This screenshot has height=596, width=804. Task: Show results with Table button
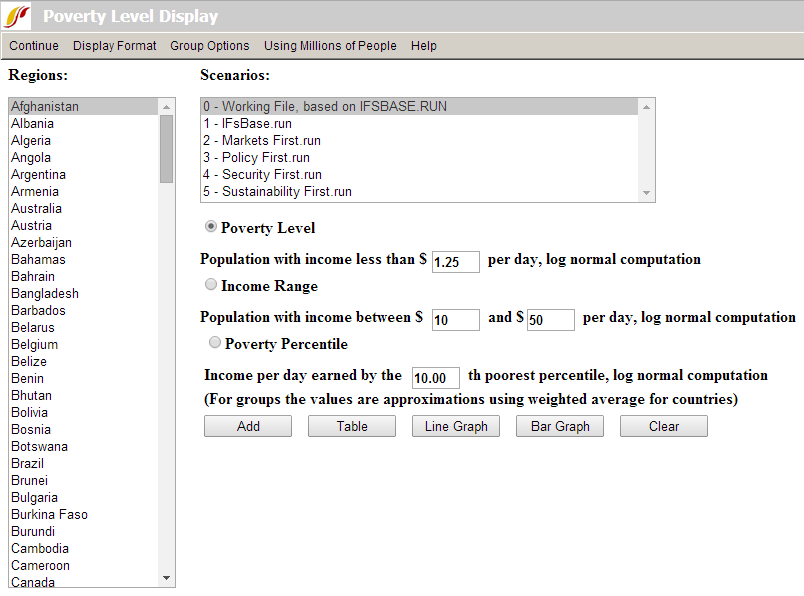coord(352,426)
